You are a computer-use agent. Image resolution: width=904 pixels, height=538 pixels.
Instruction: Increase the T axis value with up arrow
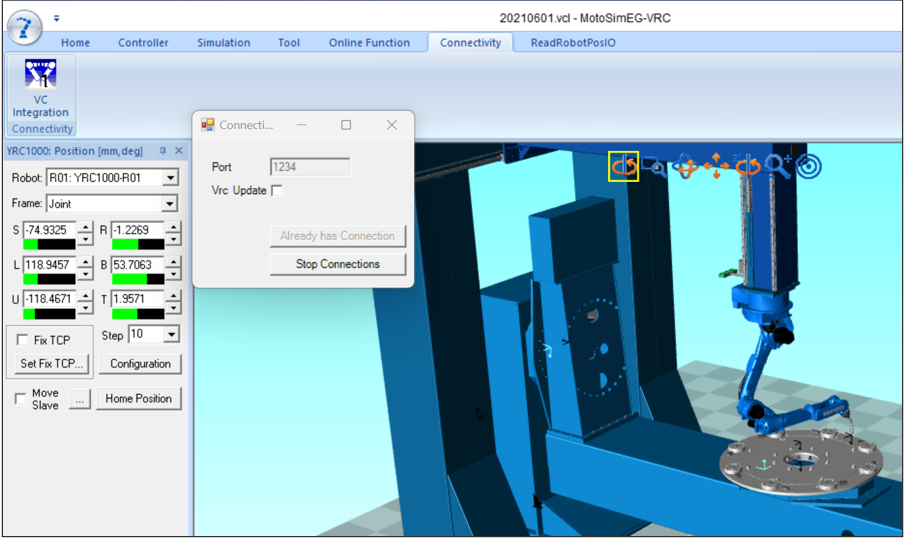tap(173, 295)
